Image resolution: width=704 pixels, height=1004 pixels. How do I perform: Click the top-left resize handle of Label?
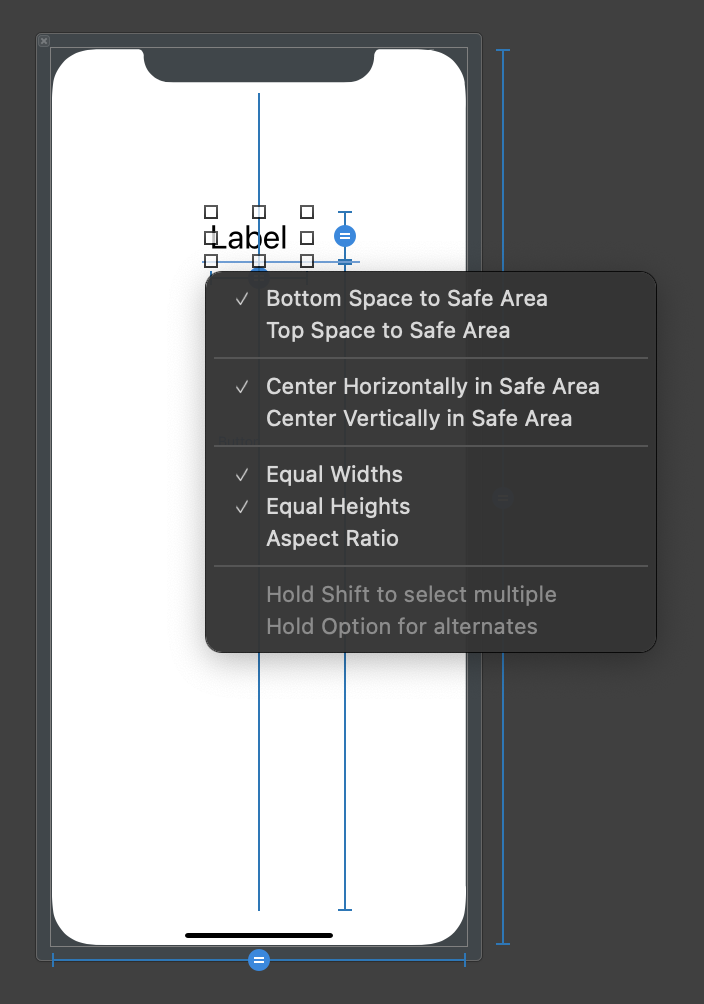[211, 212]
